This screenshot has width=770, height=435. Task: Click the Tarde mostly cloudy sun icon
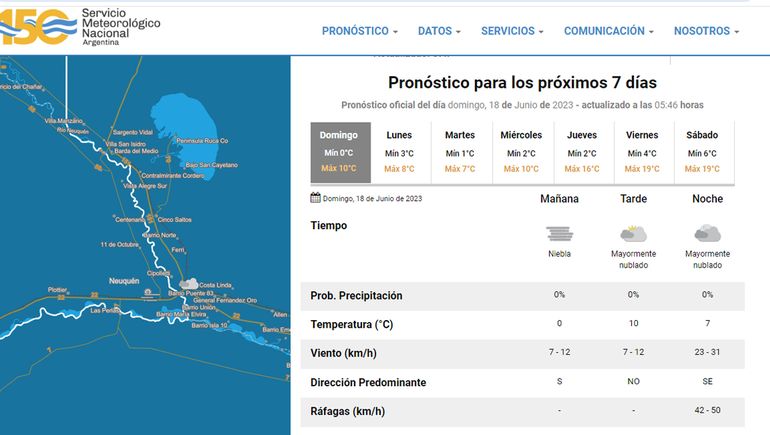(x=633, y=234)
